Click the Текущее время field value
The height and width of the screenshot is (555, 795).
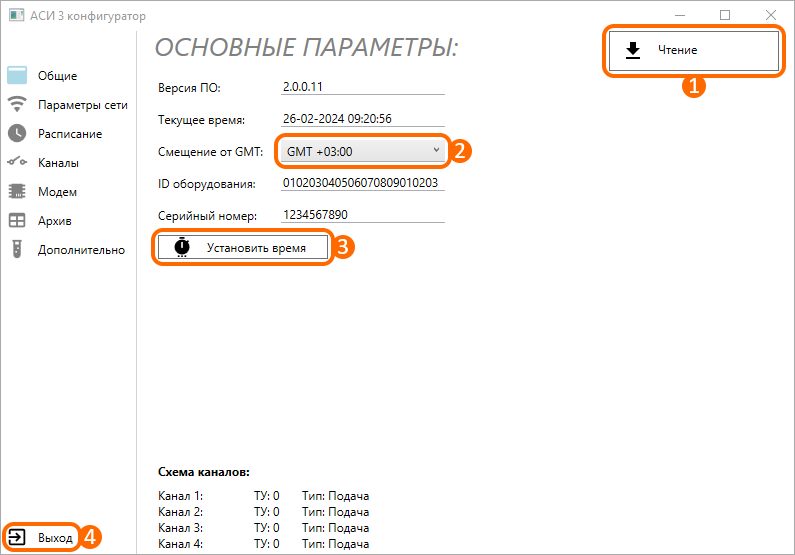coord(363,119)
